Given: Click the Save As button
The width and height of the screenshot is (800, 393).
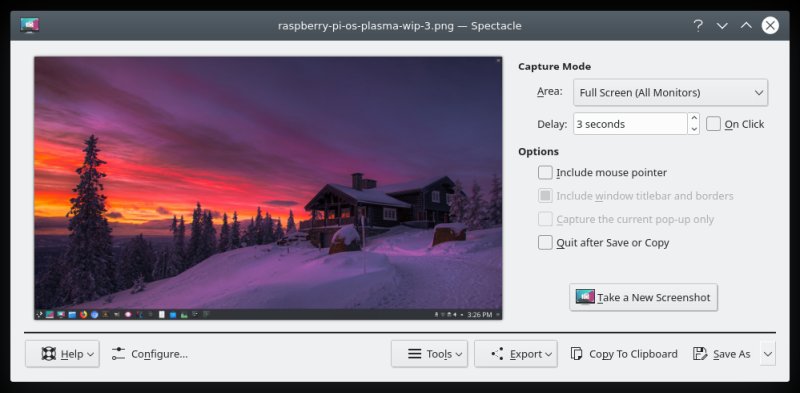Looking at the screenshot, I should [722, 354].
